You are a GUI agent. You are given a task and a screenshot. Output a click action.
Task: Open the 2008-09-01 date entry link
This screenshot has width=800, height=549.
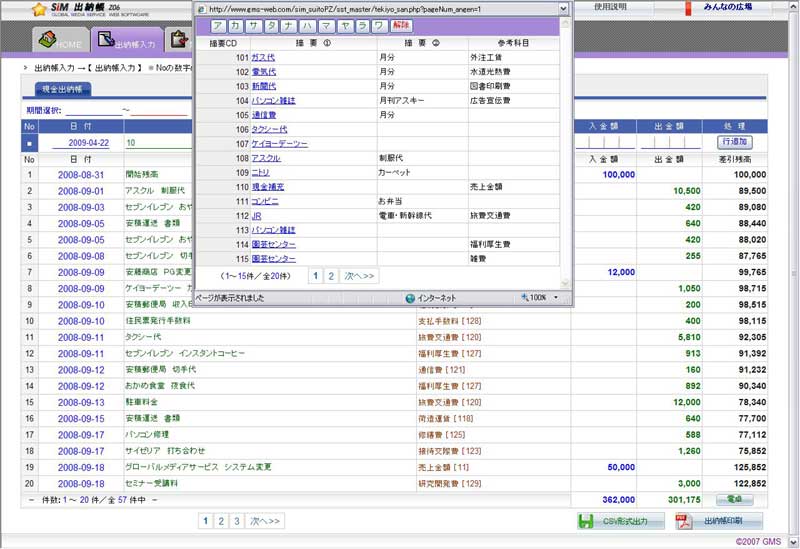coord(80,190)
